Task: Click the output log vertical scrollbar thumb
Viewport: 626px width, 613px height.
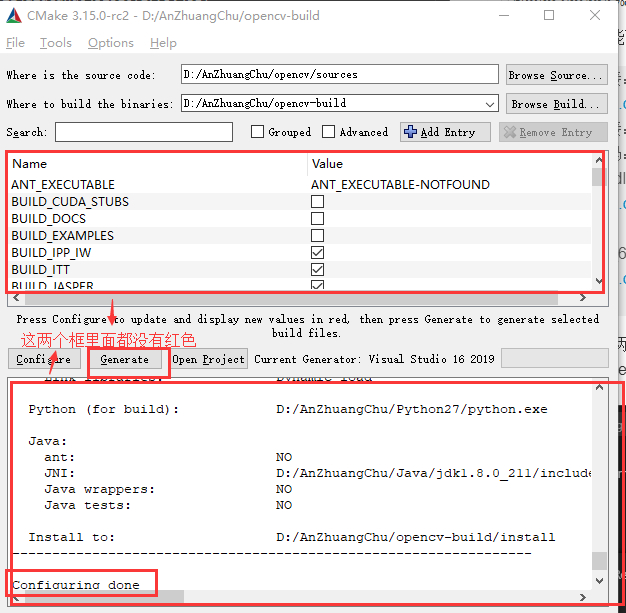Action: coord(599,561)
